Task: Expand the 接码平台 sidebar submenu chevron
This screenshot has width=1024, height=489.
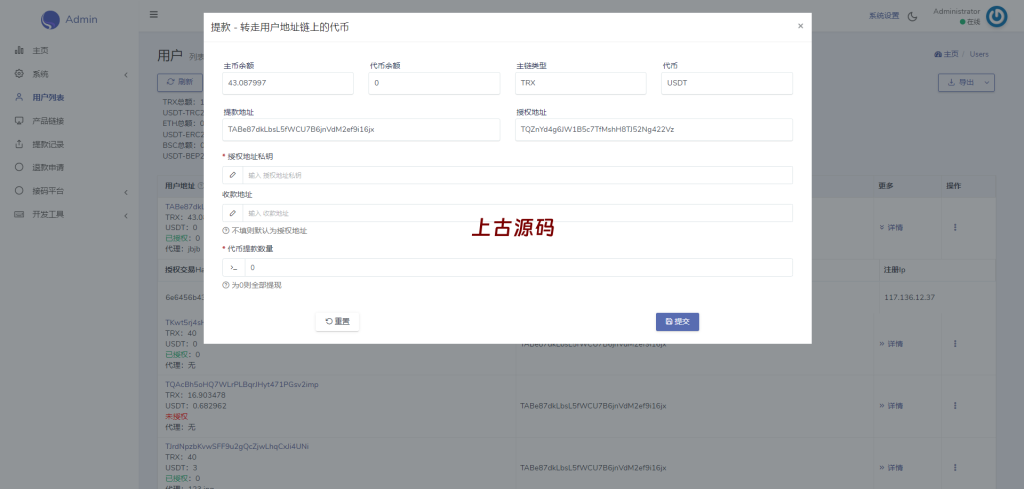Action: (x=125, y=192)
